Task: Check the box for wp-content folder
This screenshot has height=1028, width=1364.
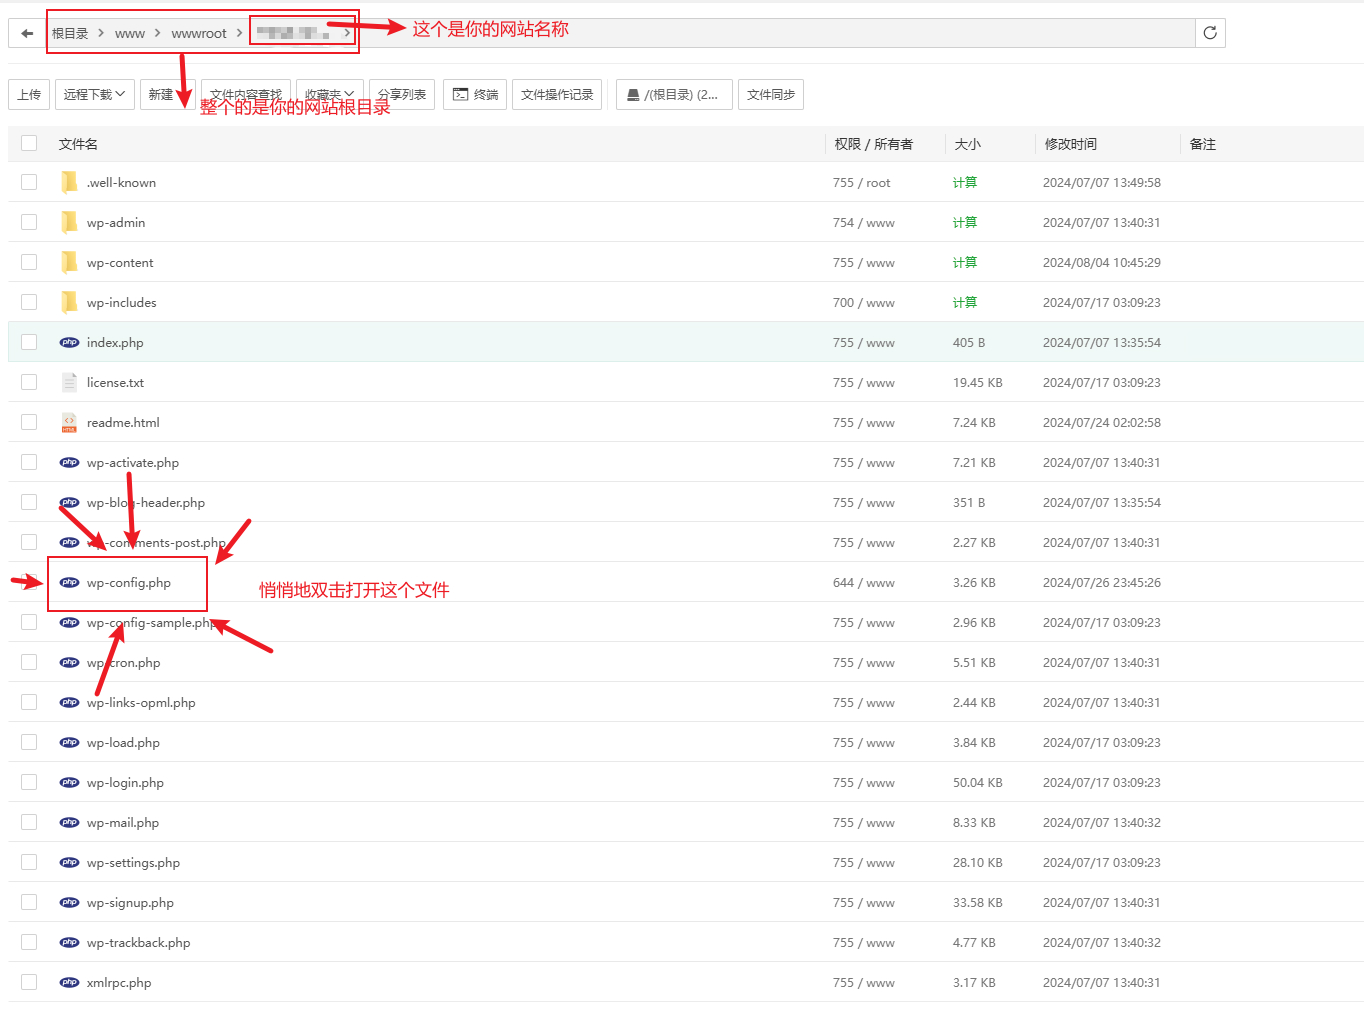Action: tap(29, 262)
